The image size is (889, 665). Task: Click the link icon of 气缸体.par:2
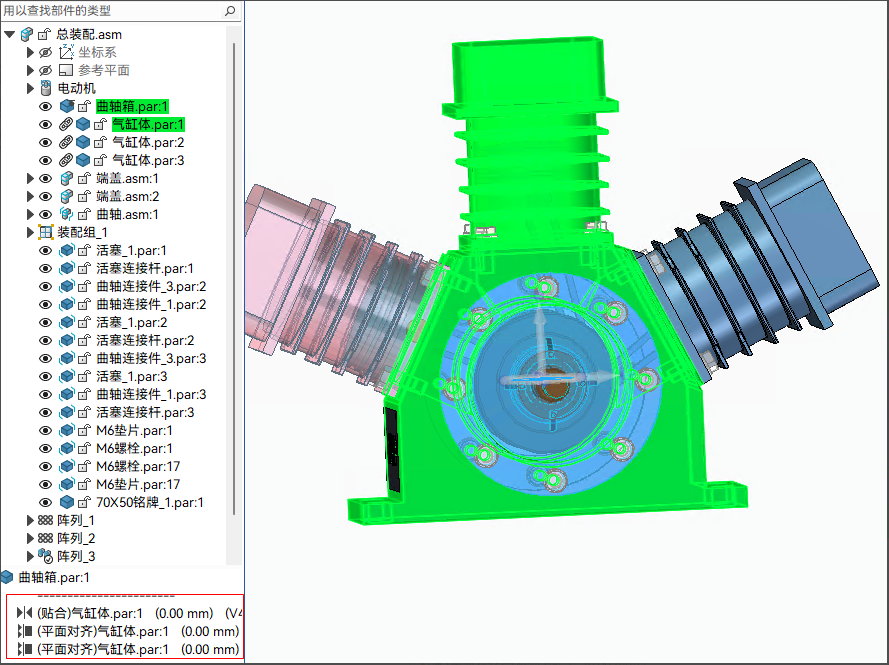coord(66,143)
